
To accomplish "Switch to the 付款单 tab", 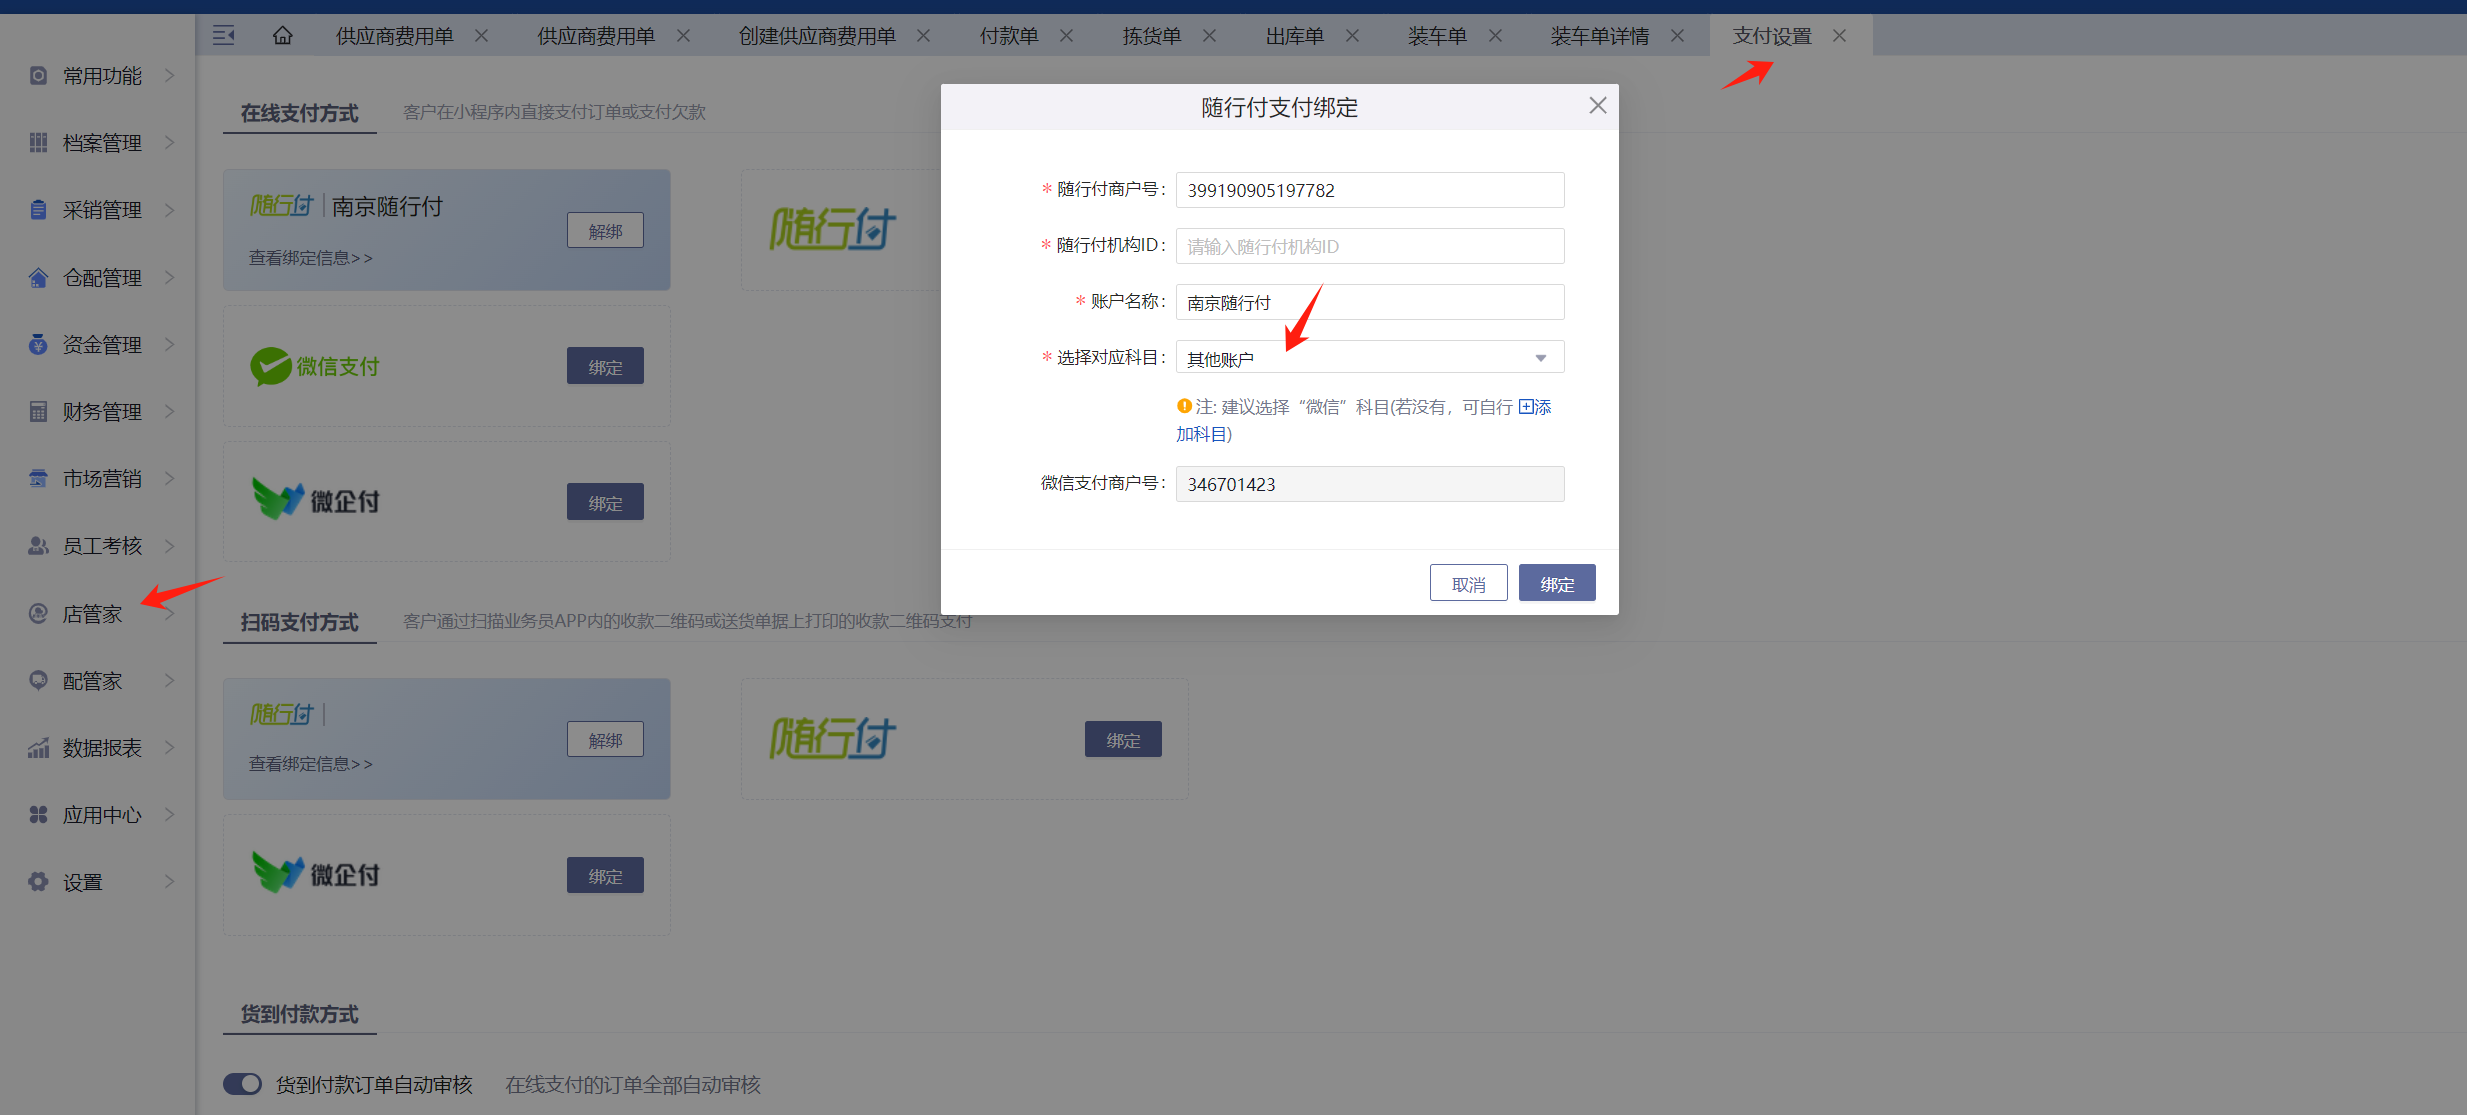I will pos(1008,36).
